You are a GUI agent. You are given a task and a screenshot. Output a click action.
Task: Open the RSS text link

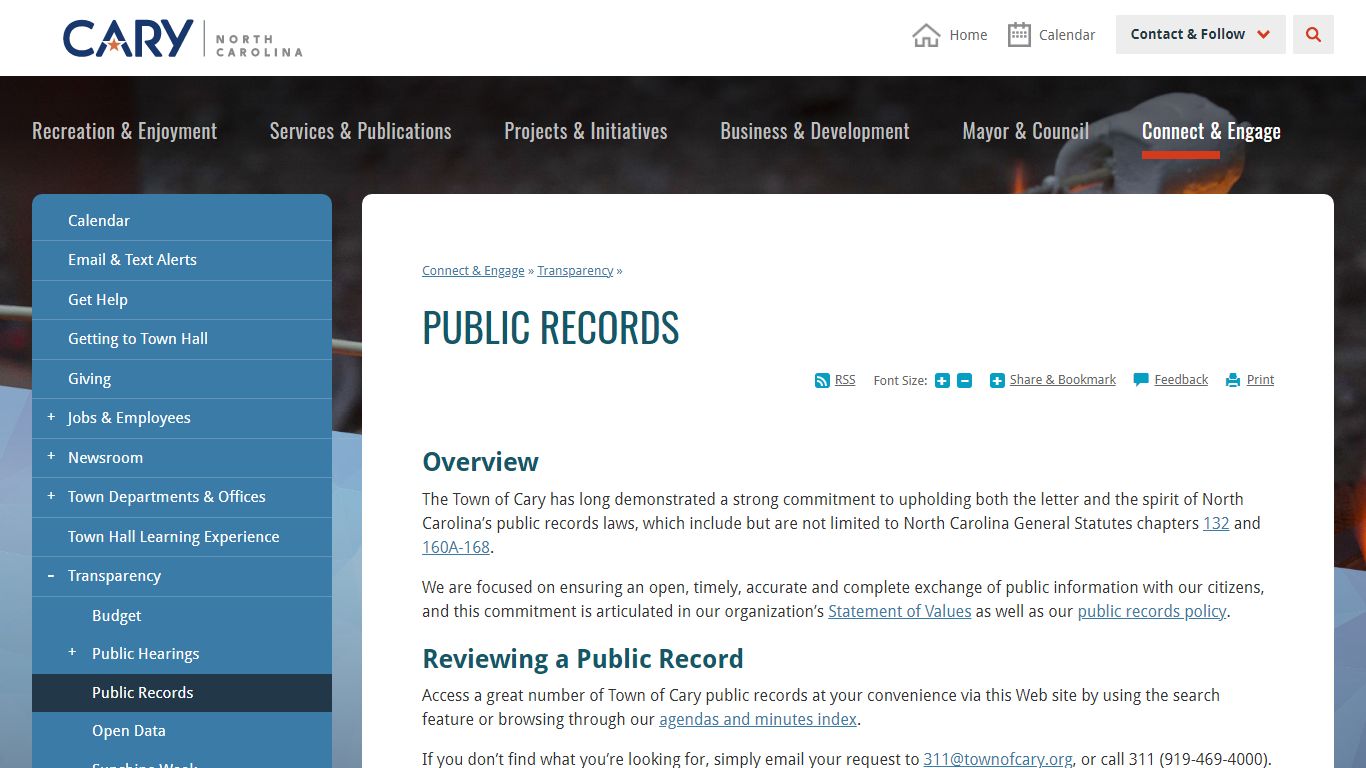click(x=845, y=380)
